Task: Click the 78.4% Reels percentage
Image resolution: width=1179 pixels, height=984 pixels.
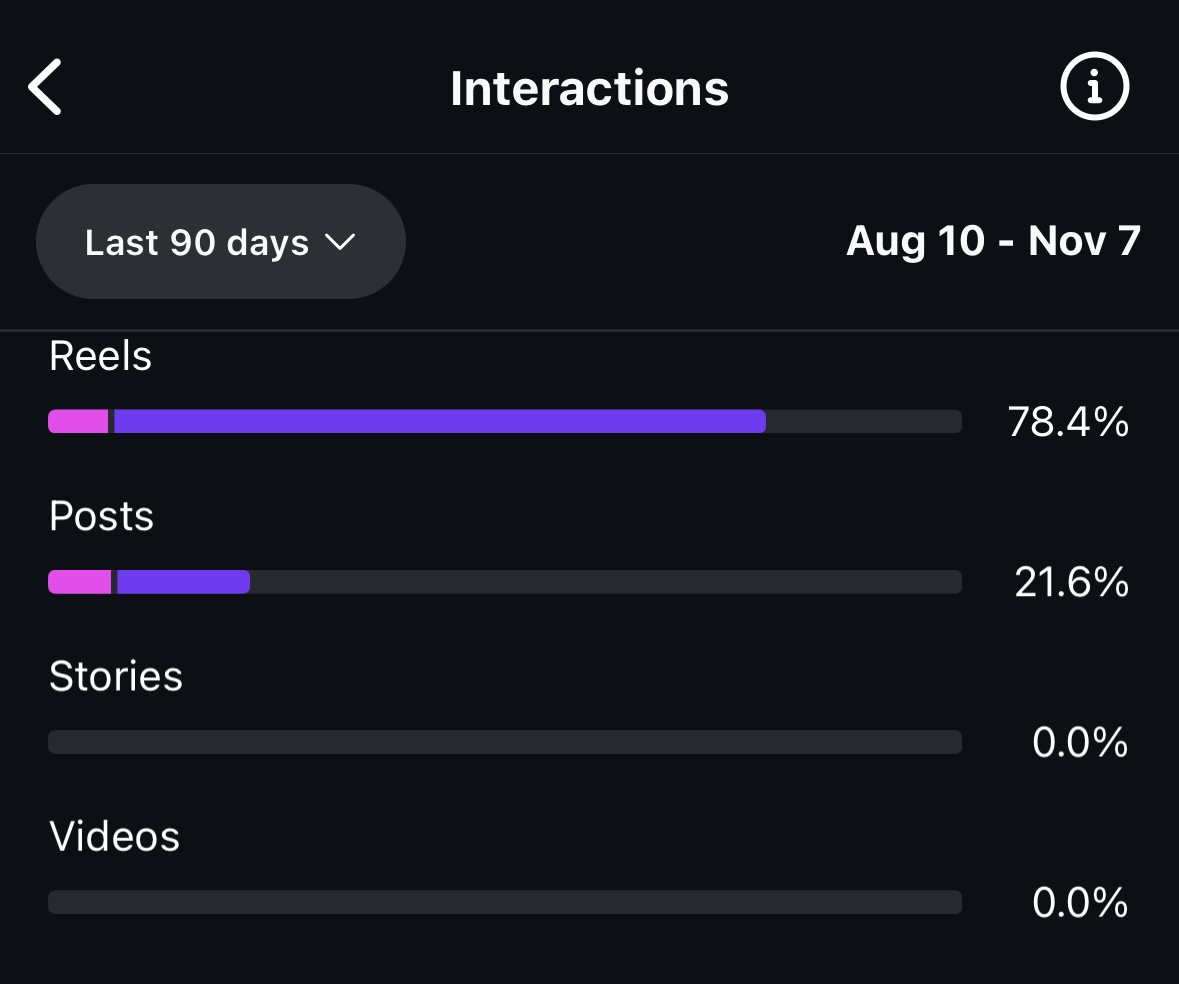Action: point(1068,423)
